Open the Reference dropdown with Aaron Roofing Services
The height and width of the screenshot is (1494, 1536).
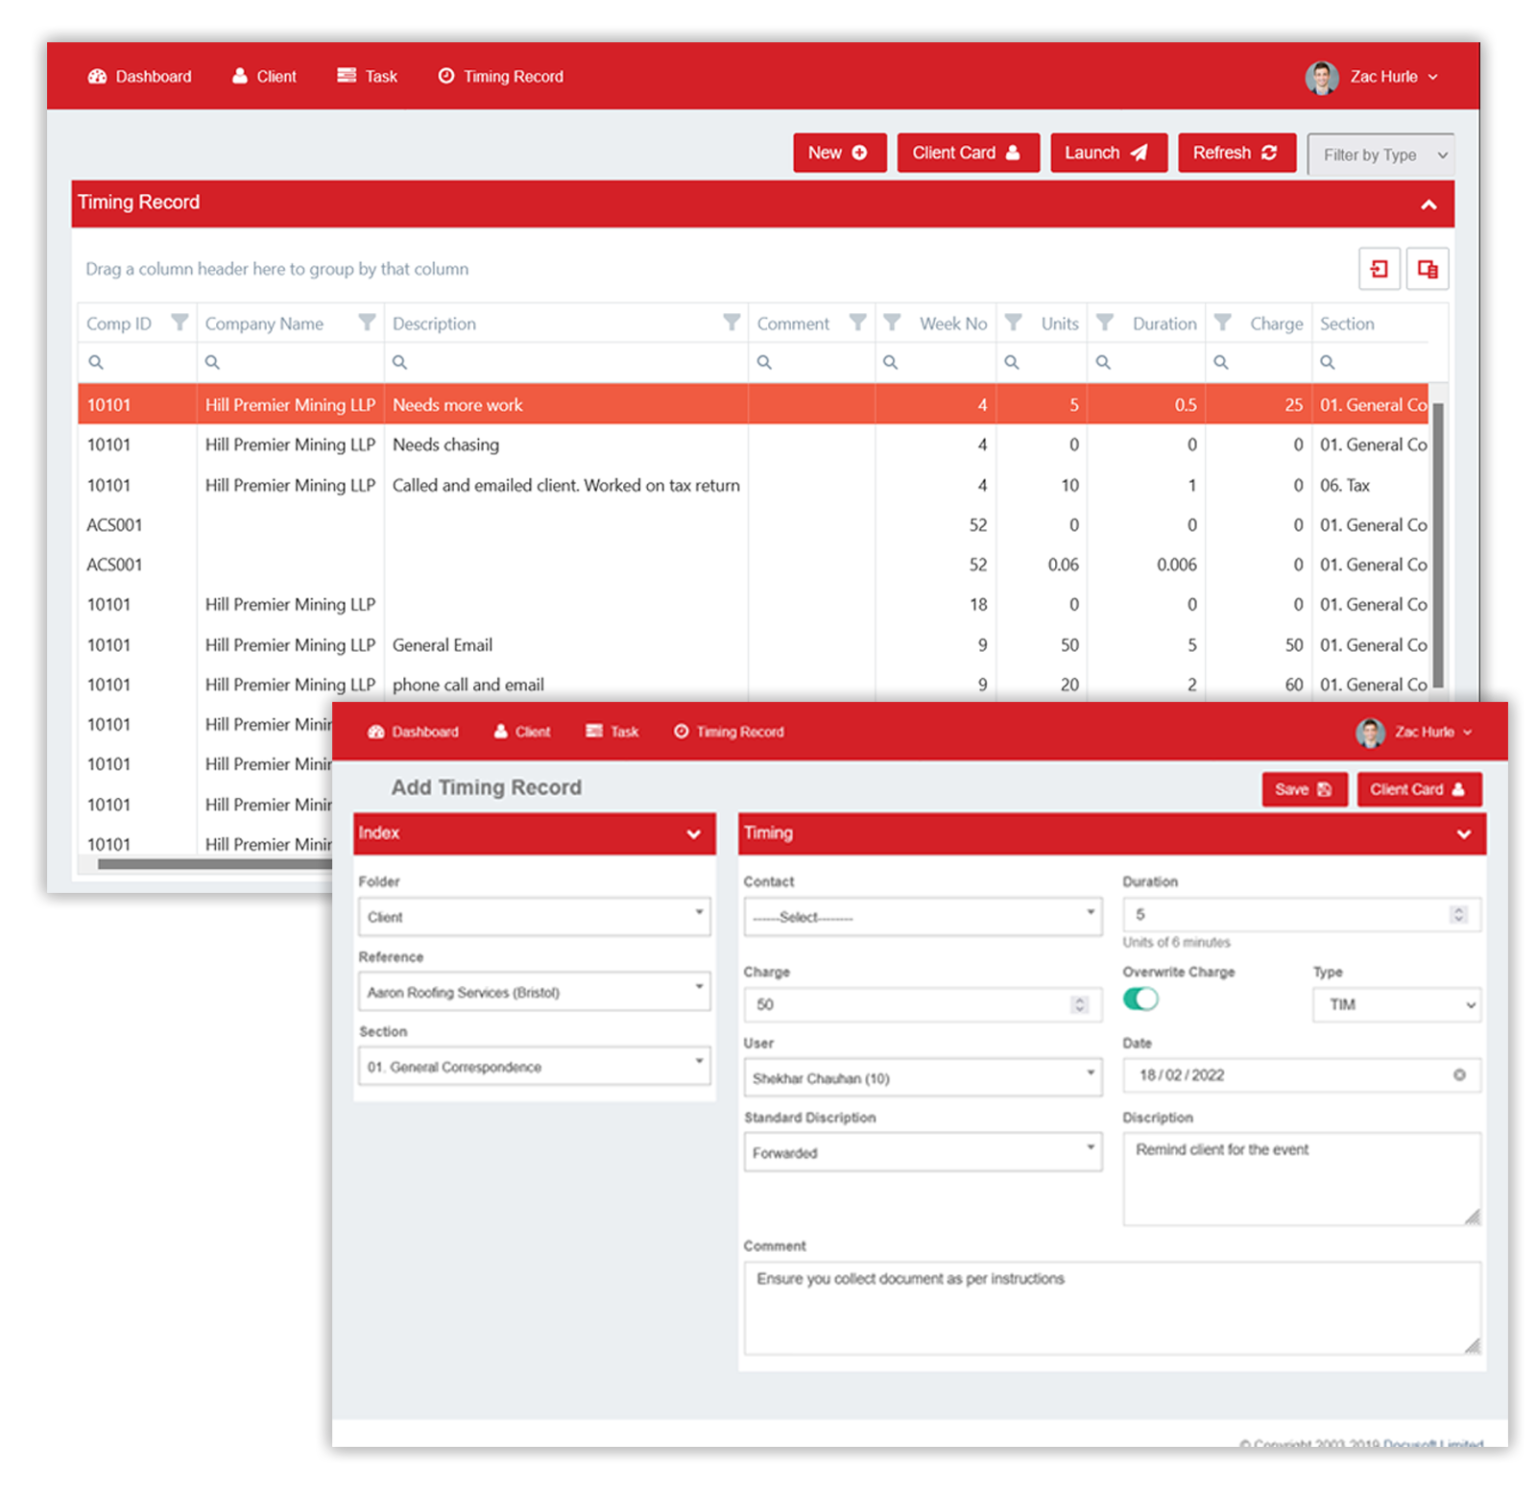pyautogui.click(x=534, y=991)
